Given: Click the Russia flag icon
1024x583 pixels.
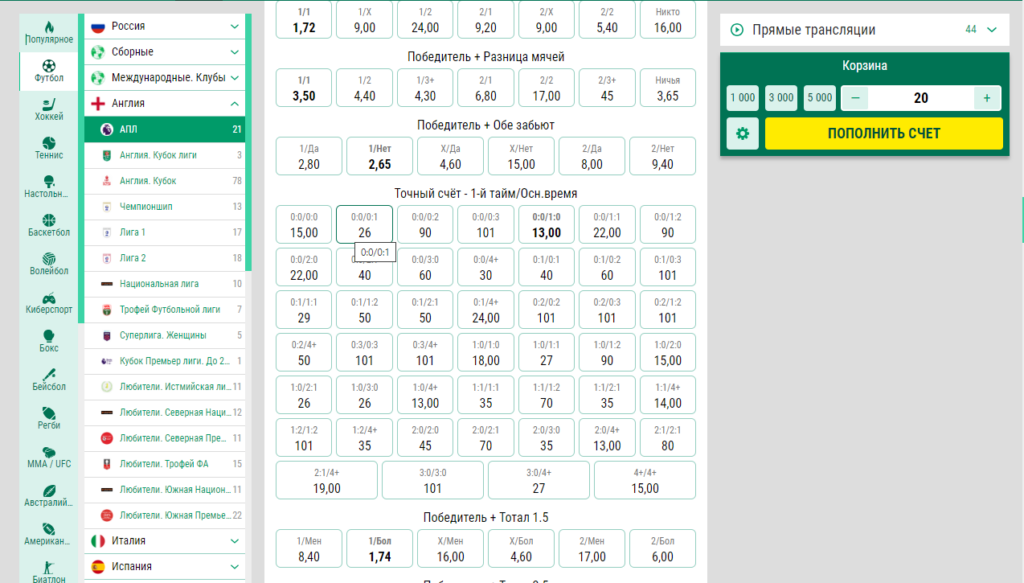Looking at the screenshot, I should point(98,26).
